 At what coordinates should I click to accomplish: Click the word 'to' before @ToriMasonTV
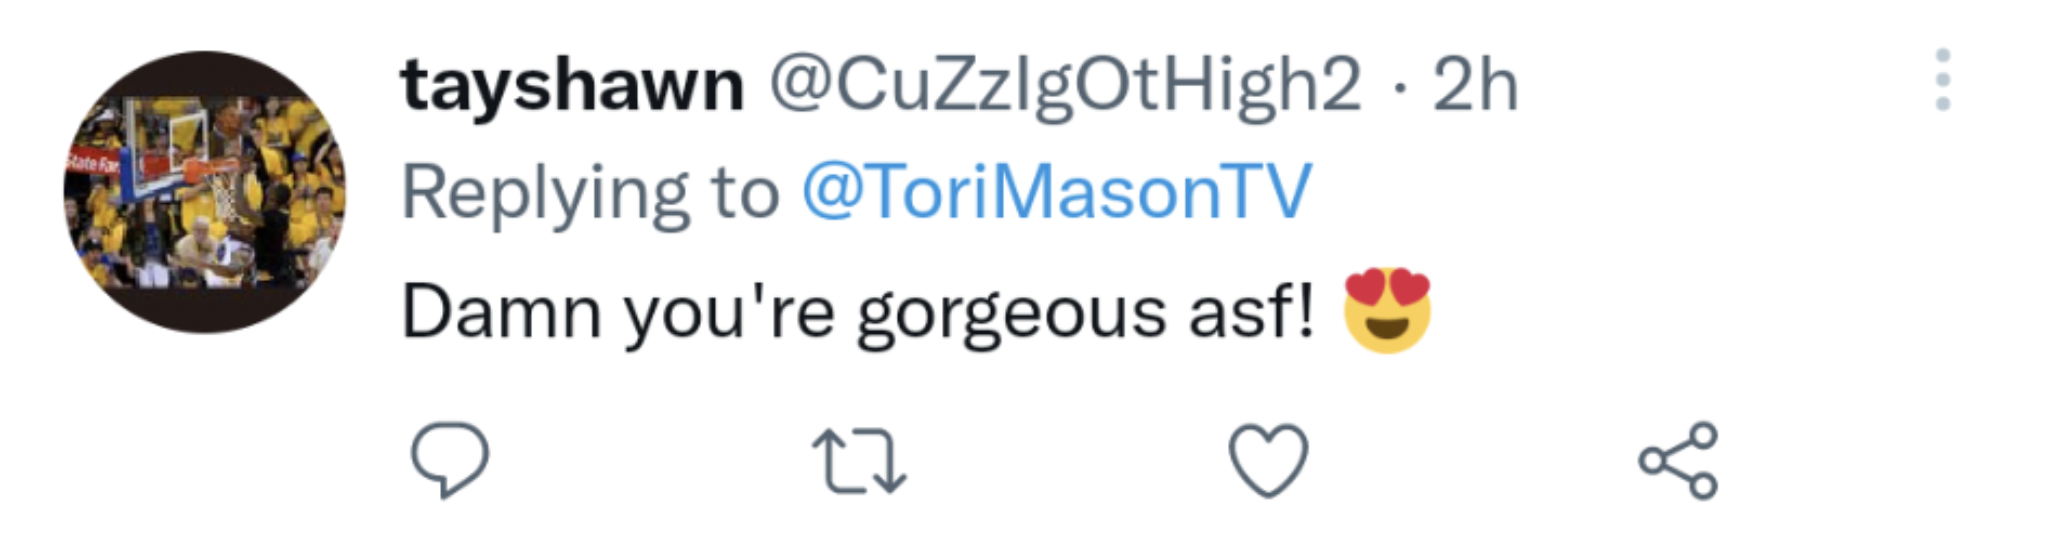[745, 192]
